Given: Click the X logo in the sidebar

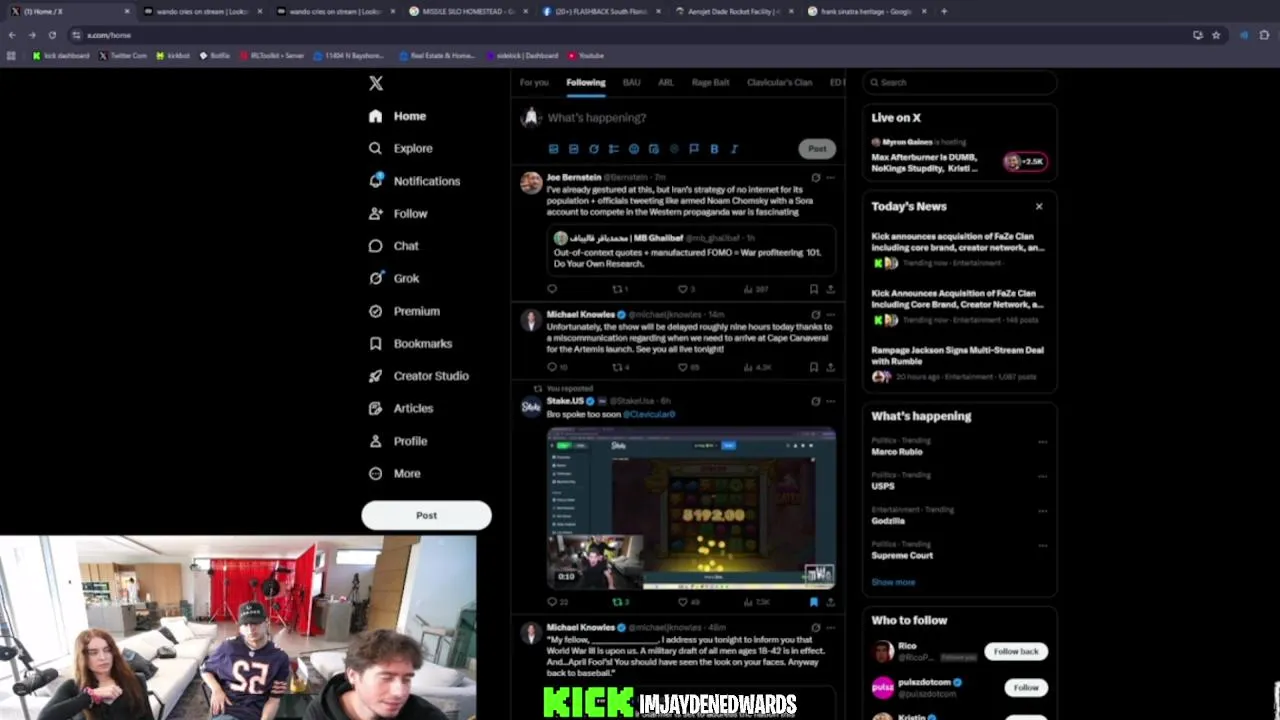Looking at the screenshot, I should pyautogui.click(x=376, y=83).
